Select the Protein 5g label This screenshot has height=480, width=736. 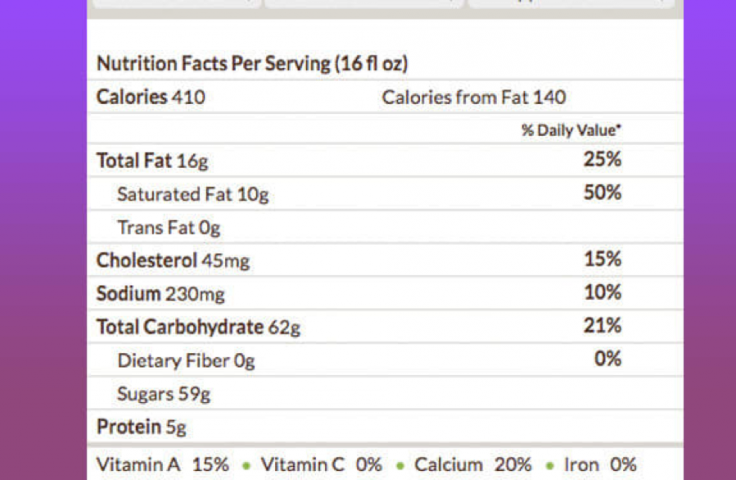(141, 427)
